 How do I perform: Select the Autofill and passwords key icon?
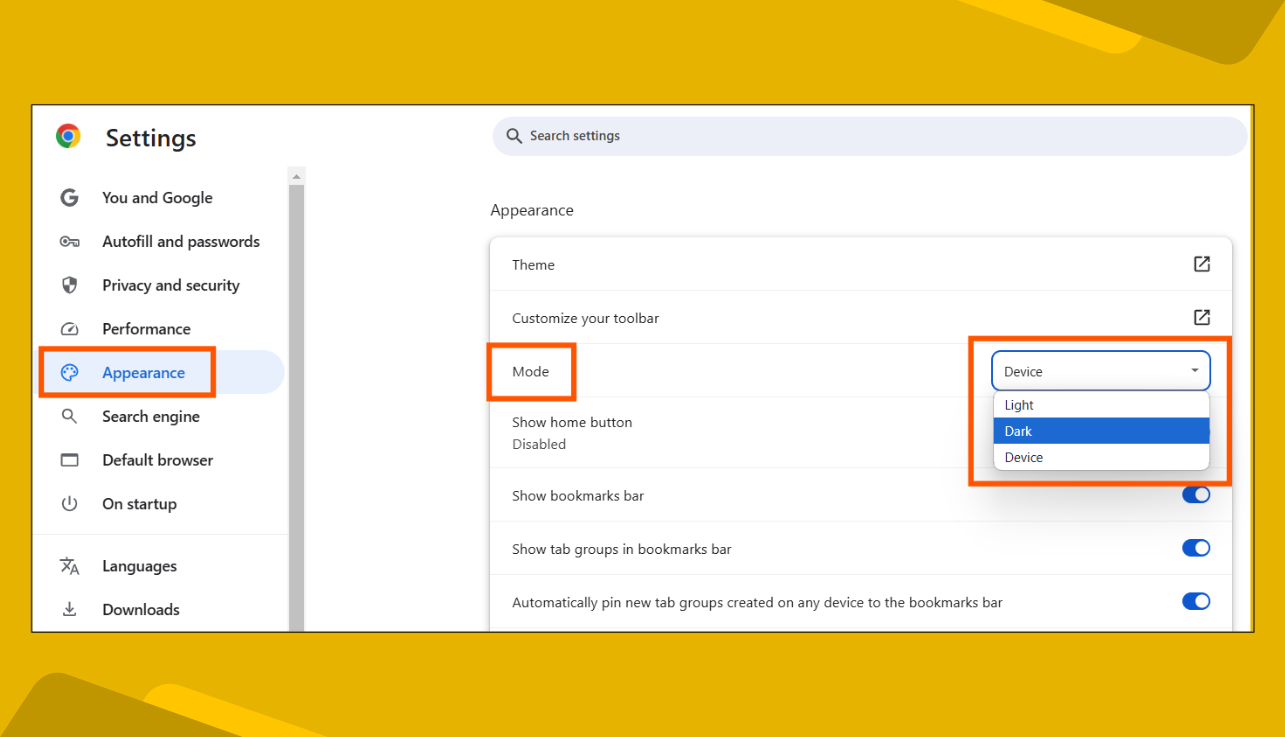tap(69, 241)
